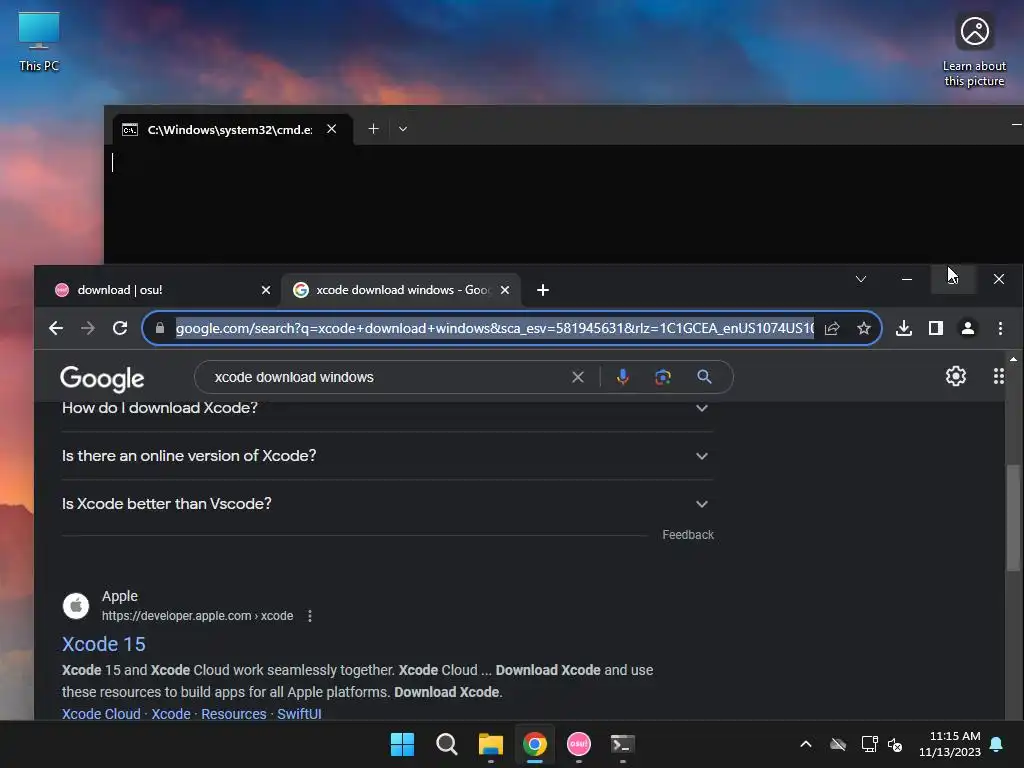Click the OneDrive cloud tray icon
Viewport: 1024px width, 768px height.
[838, 744]
